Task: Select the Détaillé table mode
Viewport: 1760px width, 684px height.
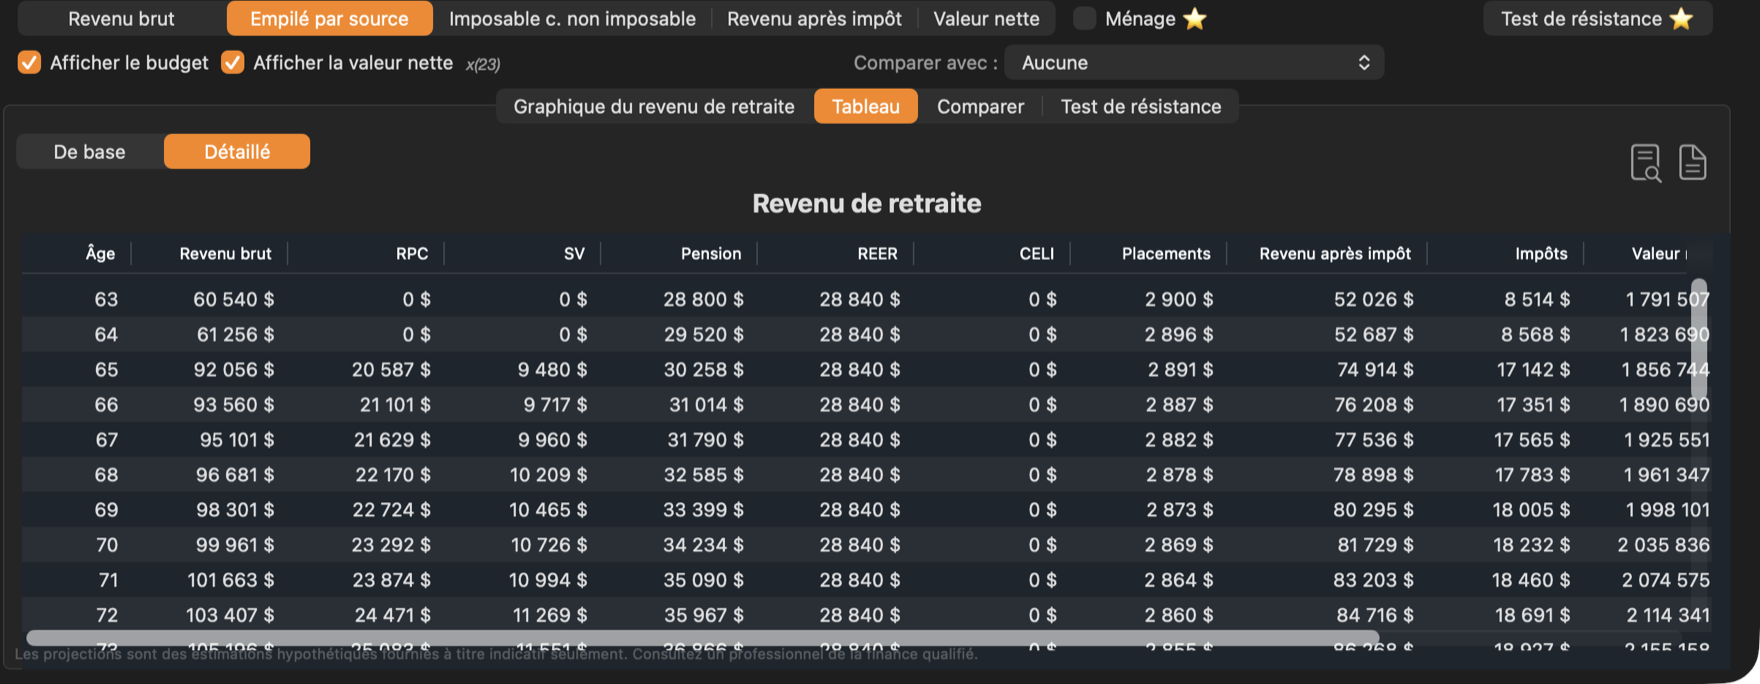Action: pos(237,151)
